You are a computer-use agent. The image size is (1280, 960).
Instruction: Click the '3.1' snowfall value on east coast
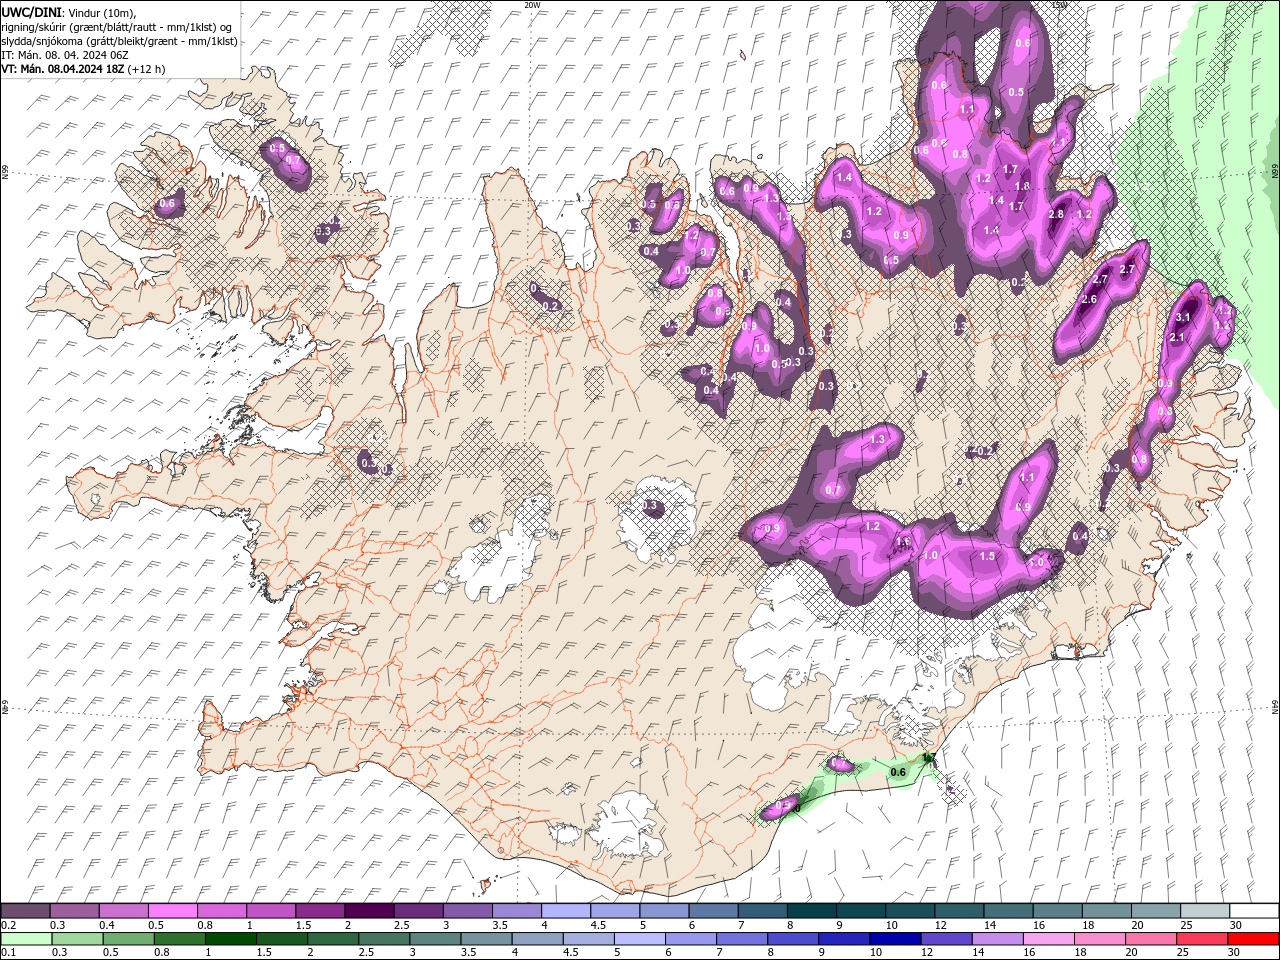[x=1182, y=317]
